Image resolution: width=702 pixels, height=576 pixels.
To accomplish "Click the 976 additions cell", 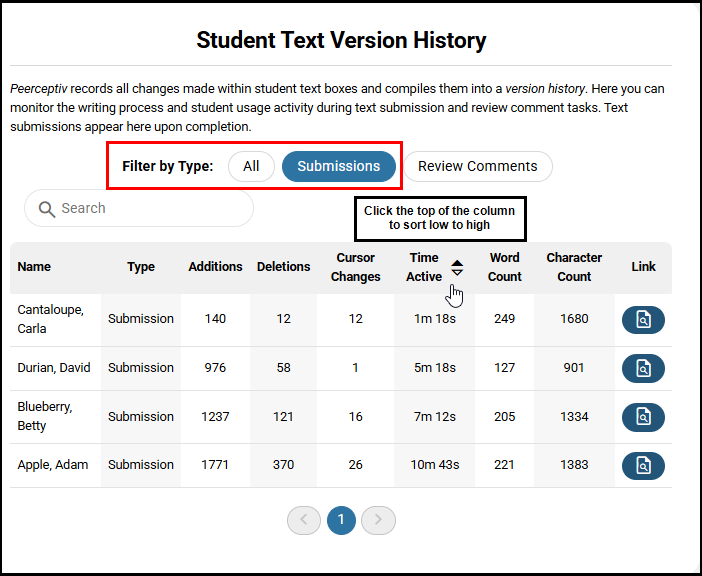I will [x=215, y=367].
